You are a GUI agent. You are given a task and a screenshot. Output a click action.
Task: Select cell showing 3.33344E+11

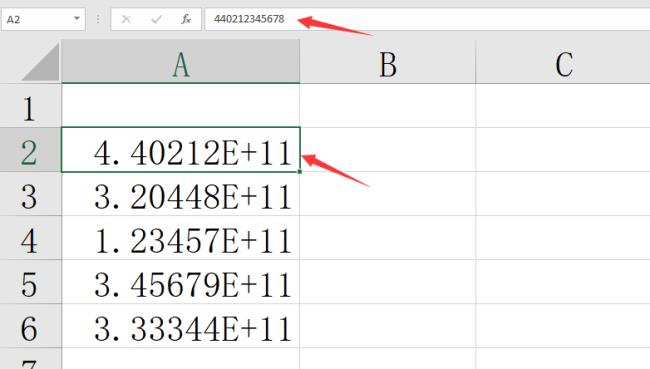tap(181, 326)
